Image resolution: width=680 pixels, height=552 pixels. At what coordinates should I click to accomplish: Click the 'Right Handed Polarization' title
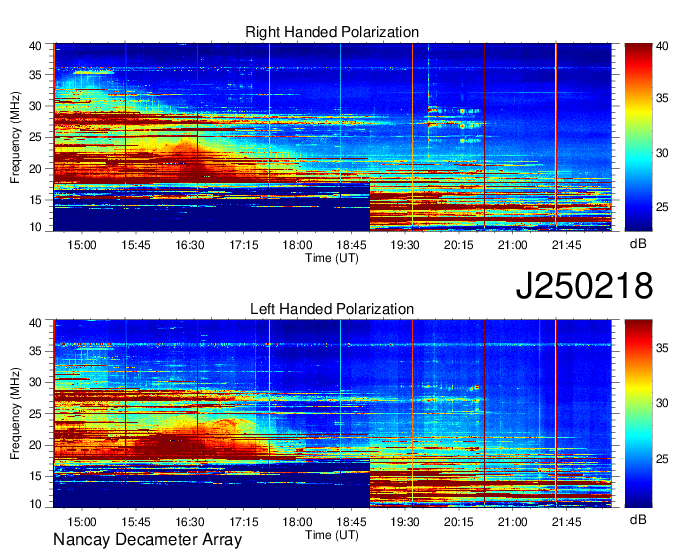[x=332, y=32]
